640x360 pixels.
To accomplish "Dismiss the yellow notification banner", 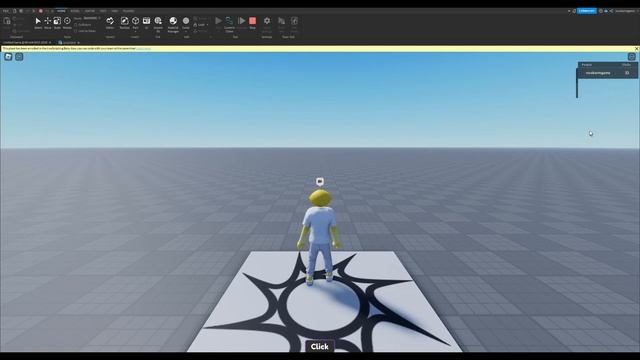I will pyautogui.click(x=636, y=49).
